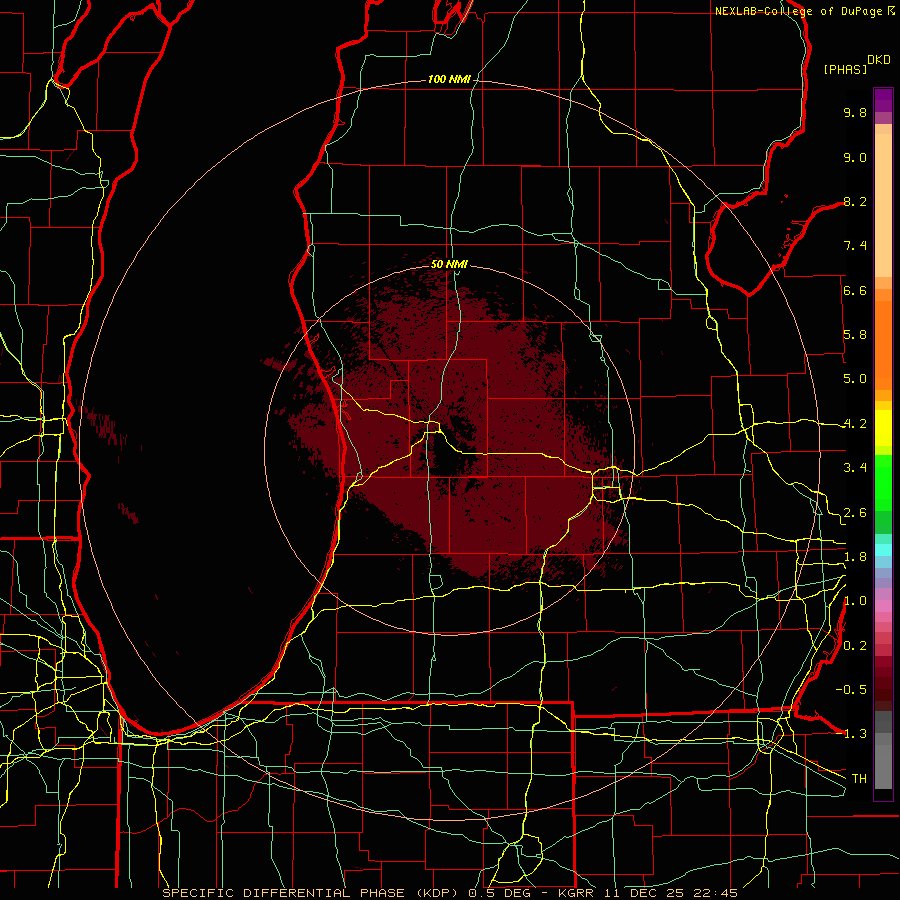This screenshot has width=900, height=900.
Task: Select the purple top color bar segment
Action: [883, 100]
